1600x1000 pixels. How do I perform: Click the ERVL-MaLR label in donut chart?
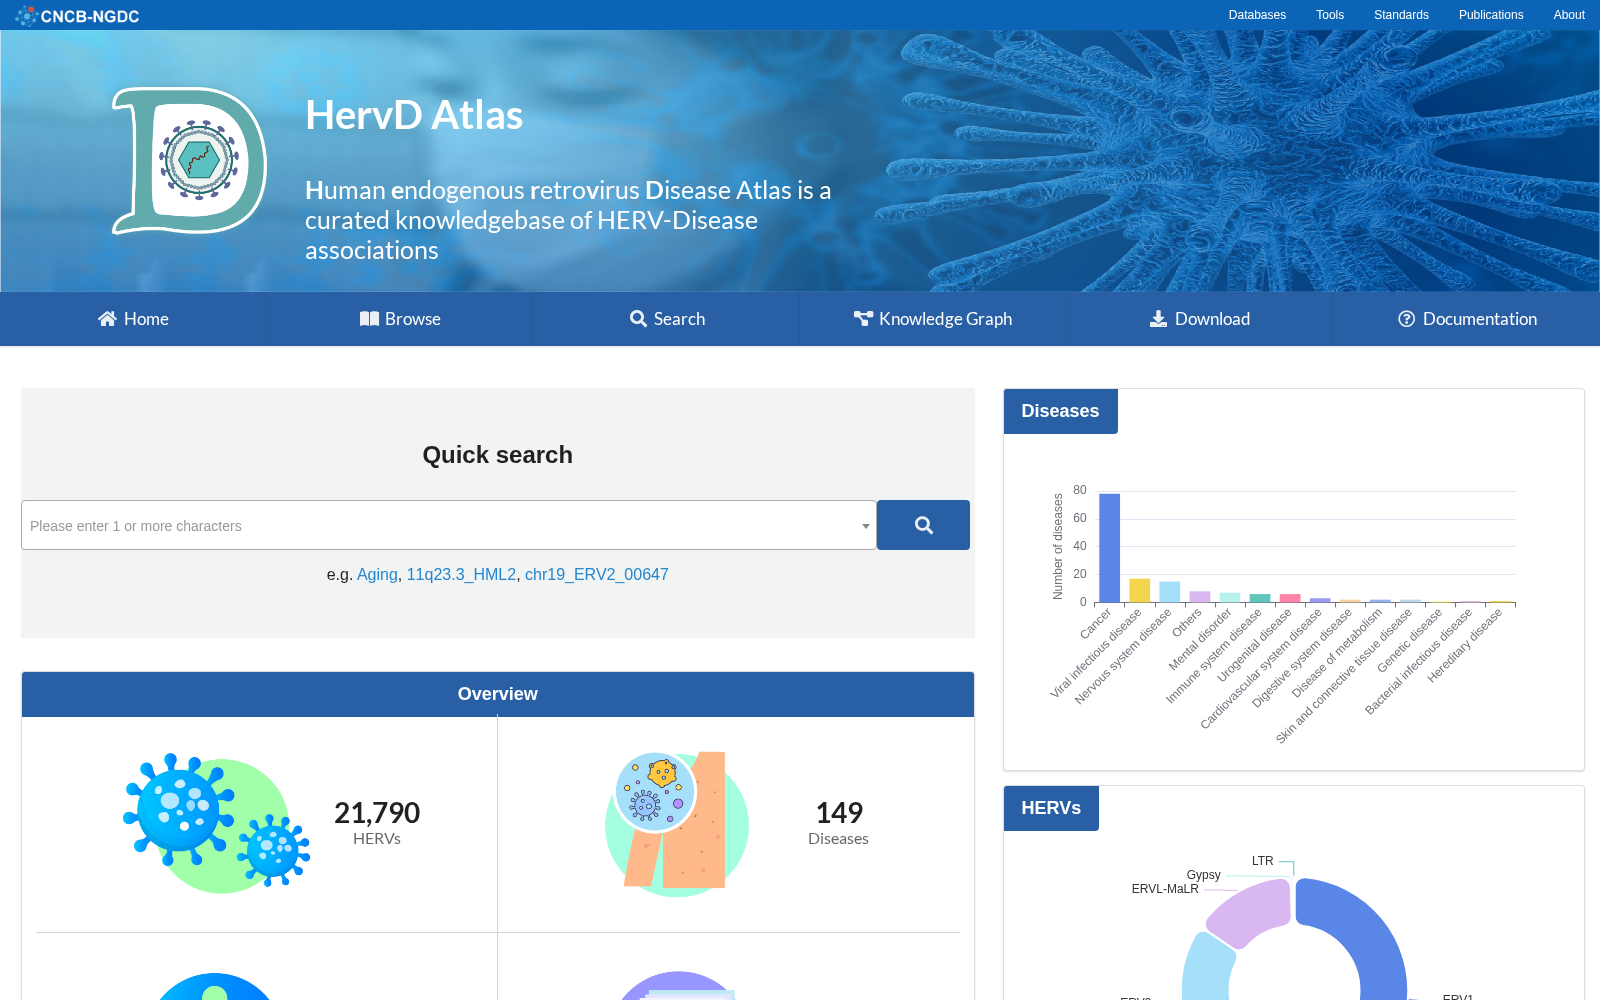pyautogui.click(x=1165, y=889)
